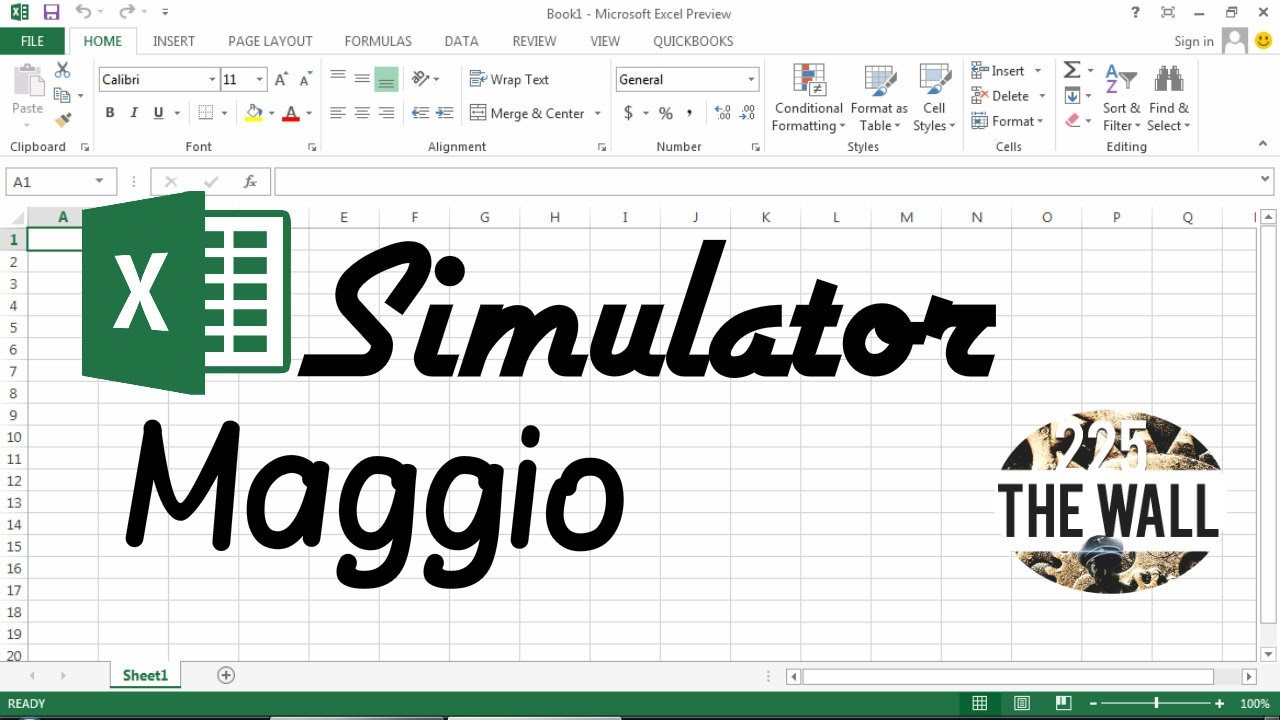
Task: Switch to the DATA tab
Action: (x=461, y=41)
